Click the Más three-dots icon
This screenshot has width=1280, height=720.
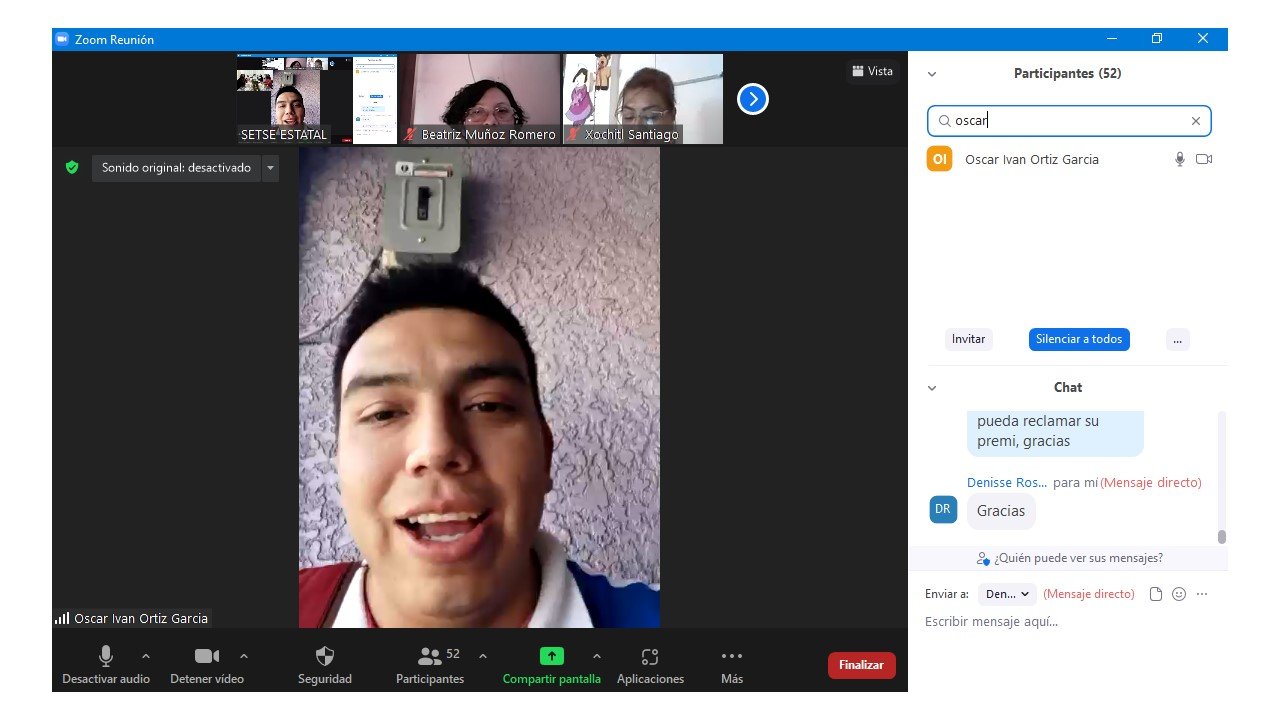(732, 657)
